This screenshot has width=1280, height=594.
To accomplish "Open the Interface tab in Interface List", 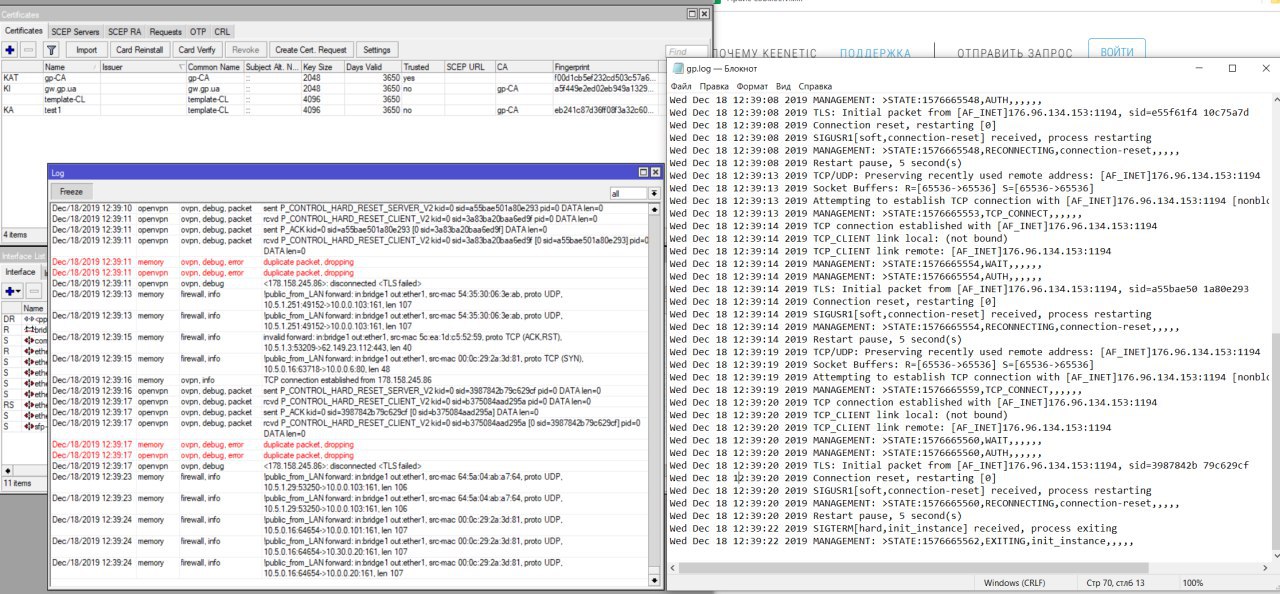I will point(20,272).
